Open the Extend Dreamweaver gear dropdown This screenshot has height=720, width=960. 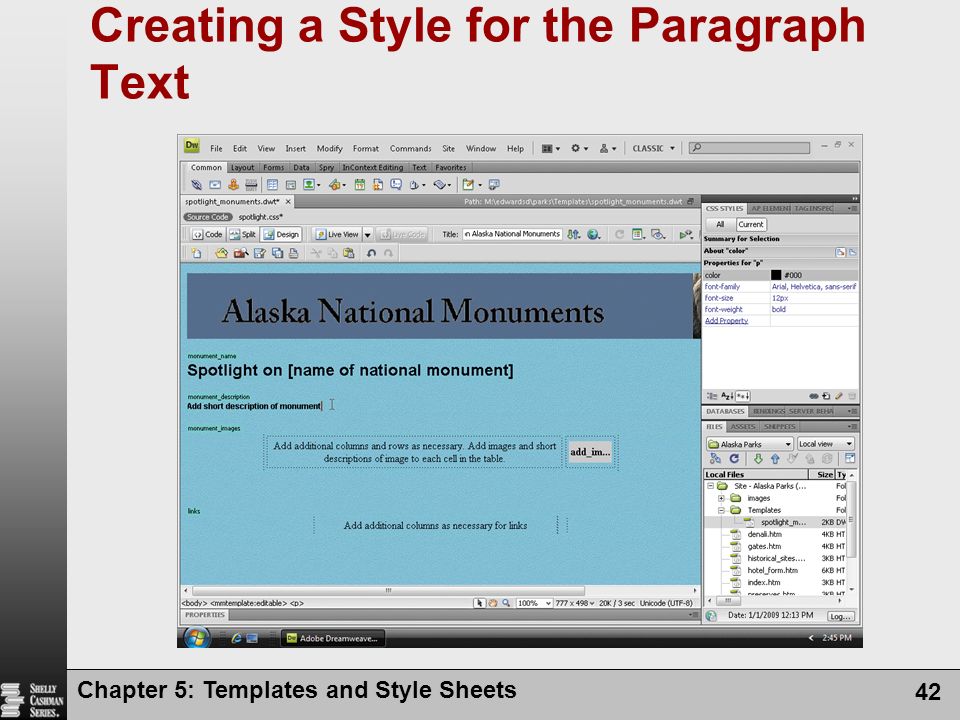[x=579, y=148]
